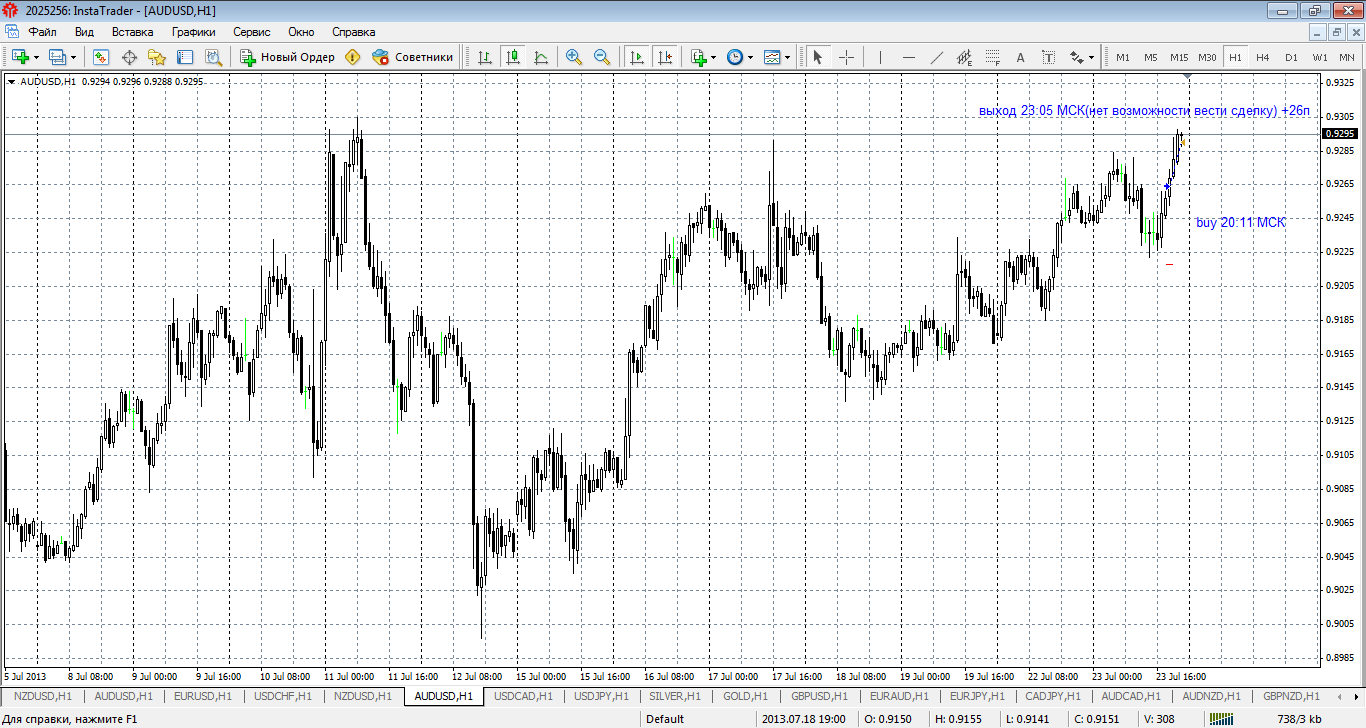This screenshot has width=1366, height=728.
Task: Expand the Indicators dropdown arrow
Action: tap(714, 57)
